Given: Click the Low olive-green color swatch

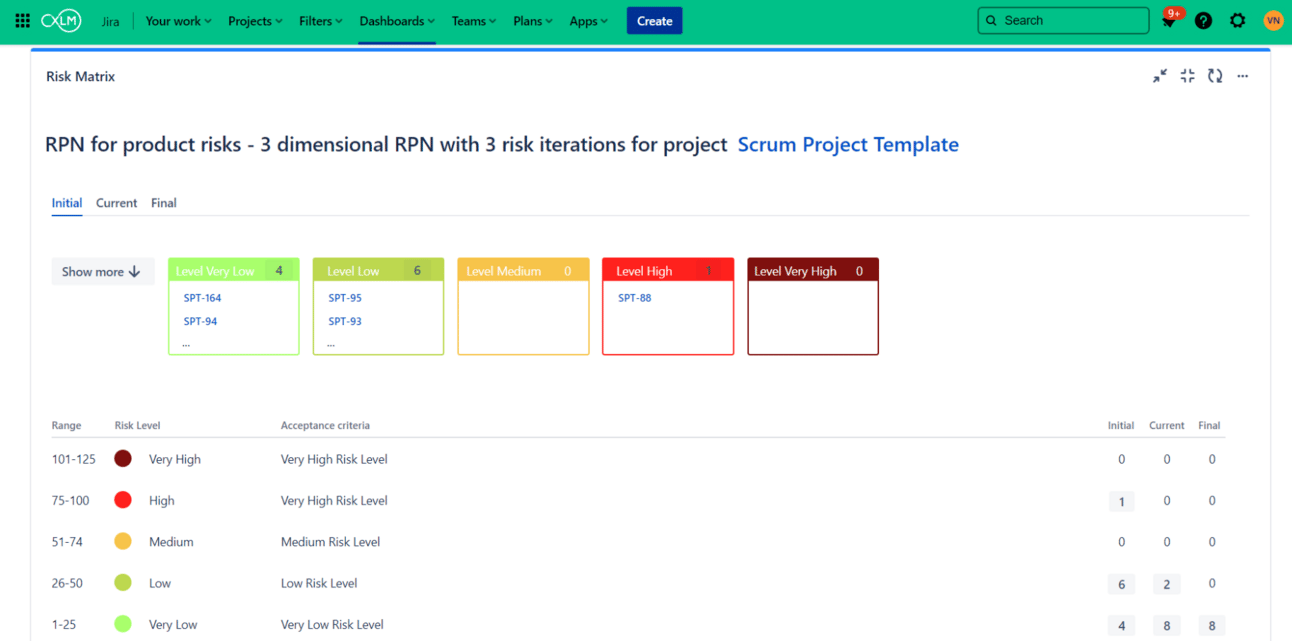Looking at the screenshot, I should click(x=123, y=583).
